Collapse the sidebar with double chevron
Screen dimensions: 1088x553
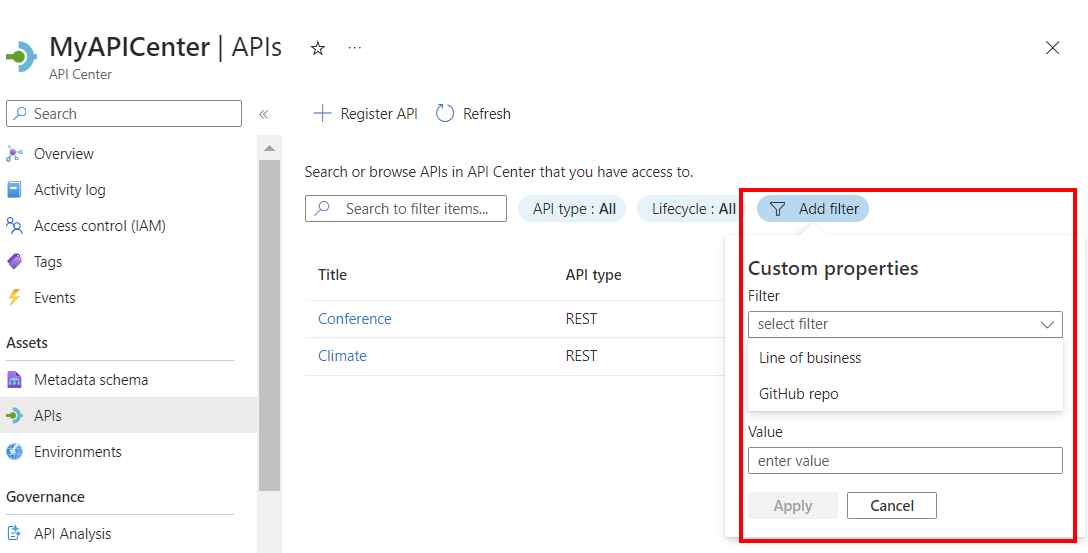coord(264,114)
